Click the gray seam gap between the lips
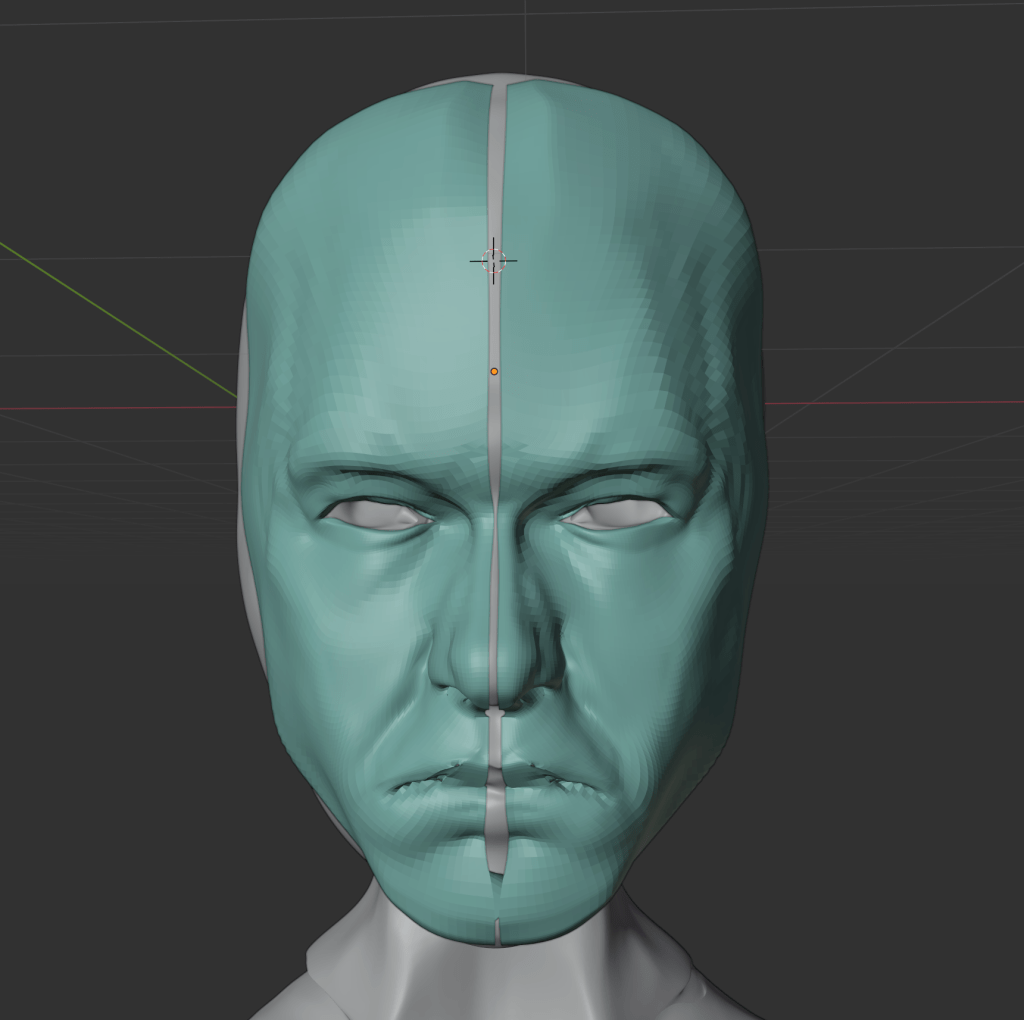The image size is (1024, 1020). [495, 782]
